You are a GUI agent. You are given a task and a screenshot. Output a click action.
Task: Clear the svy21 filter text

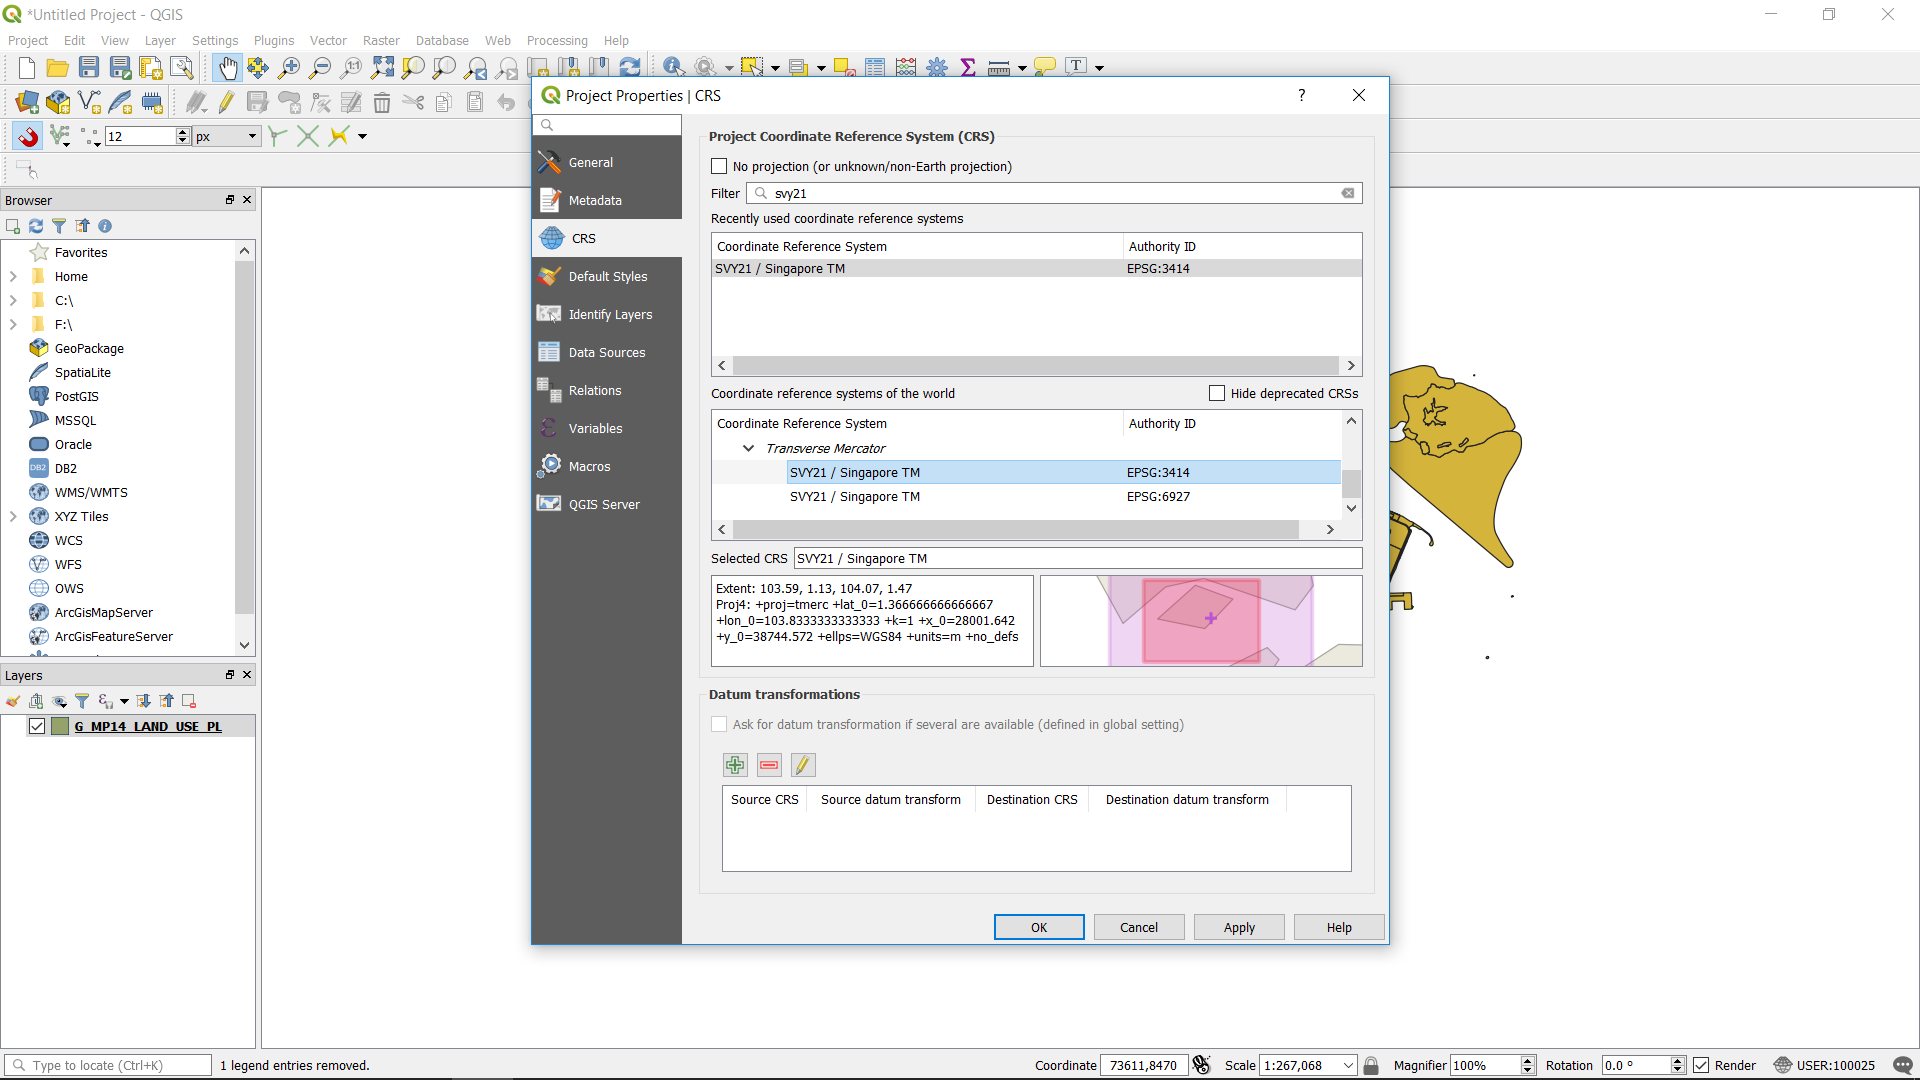click(1348, 193)
